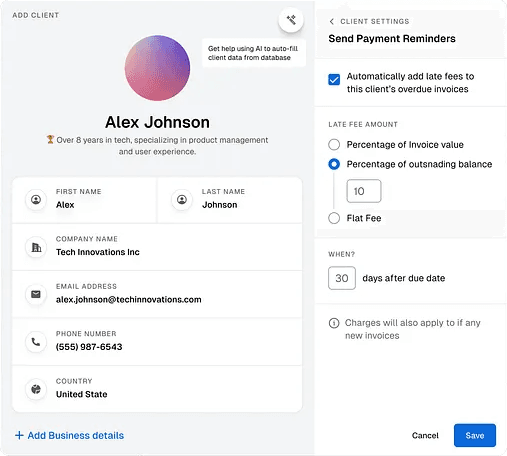
Task: Click the 'days after due date' text
Action: point(404,278)
